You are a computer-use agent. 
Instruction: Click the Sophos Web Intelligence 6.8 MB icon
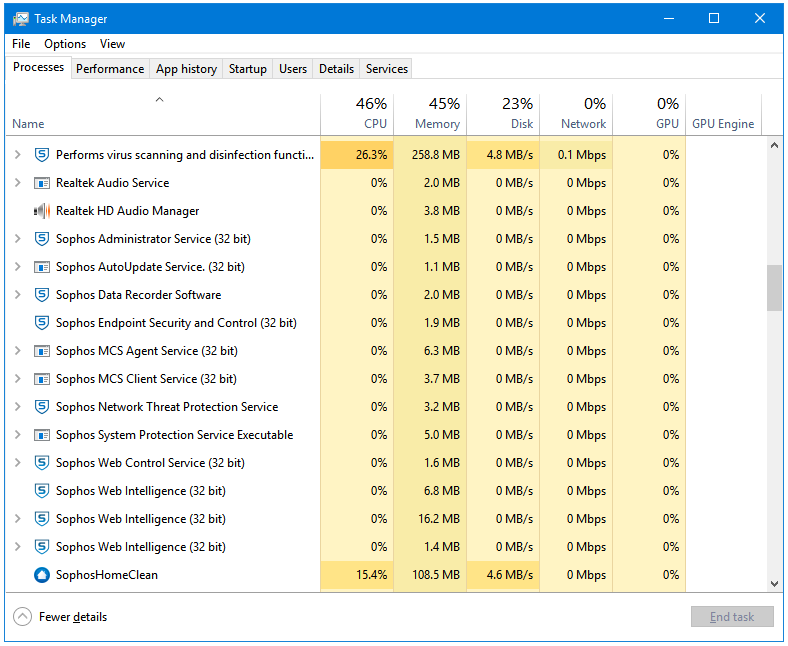[42, 491]
